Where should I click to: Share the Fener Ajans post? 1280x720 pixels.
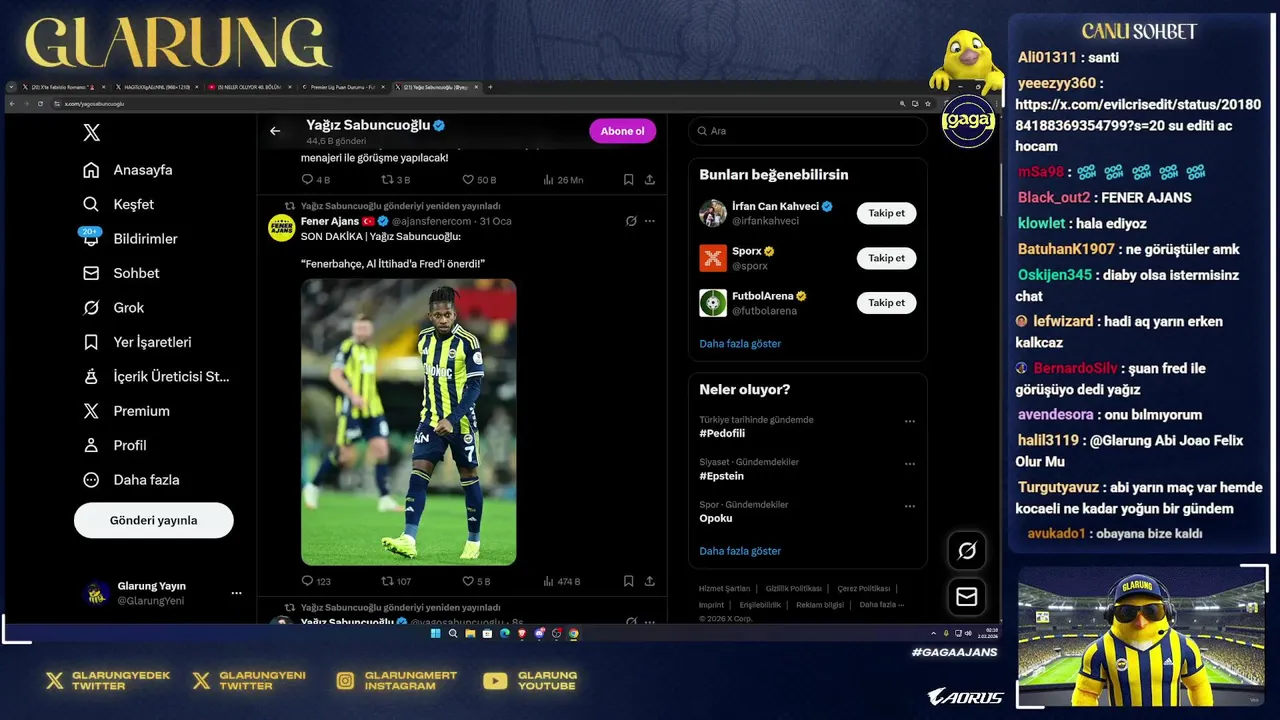650,581
